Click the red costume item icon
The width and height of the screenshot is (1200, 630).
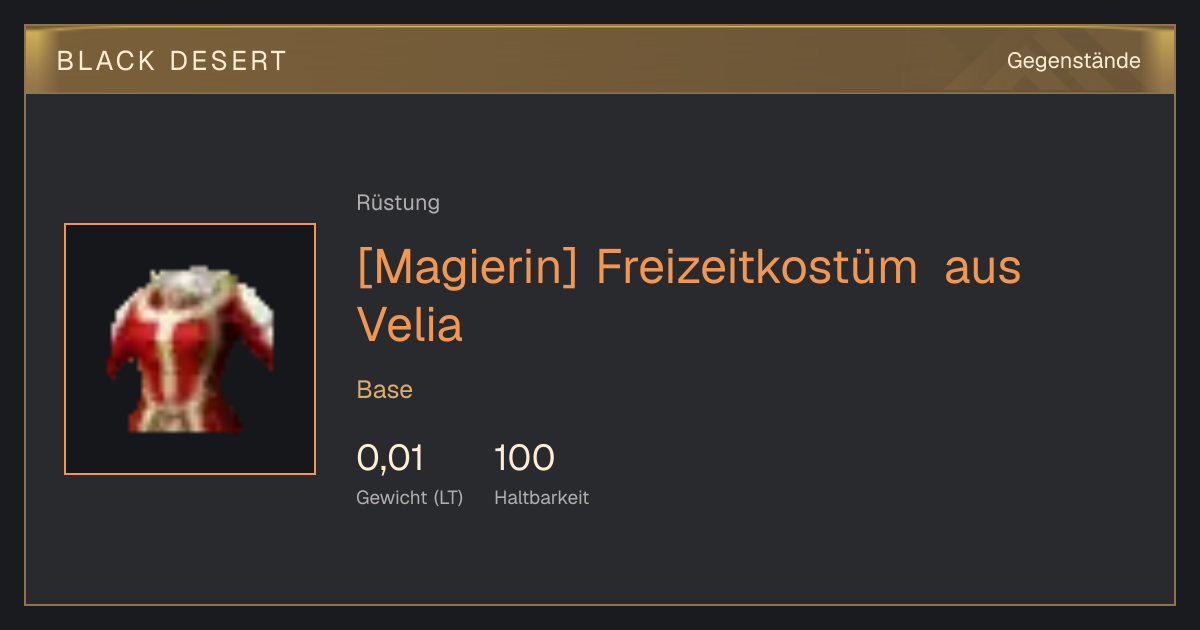tap(190, 349)
